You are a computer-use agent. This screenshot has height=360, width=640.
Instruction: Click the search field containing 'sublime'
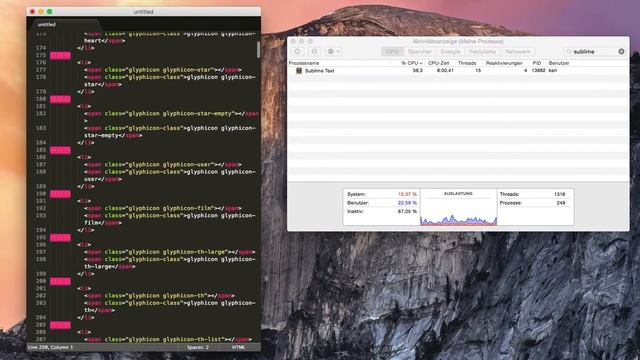pyautogui.click(x=595, y=52)
